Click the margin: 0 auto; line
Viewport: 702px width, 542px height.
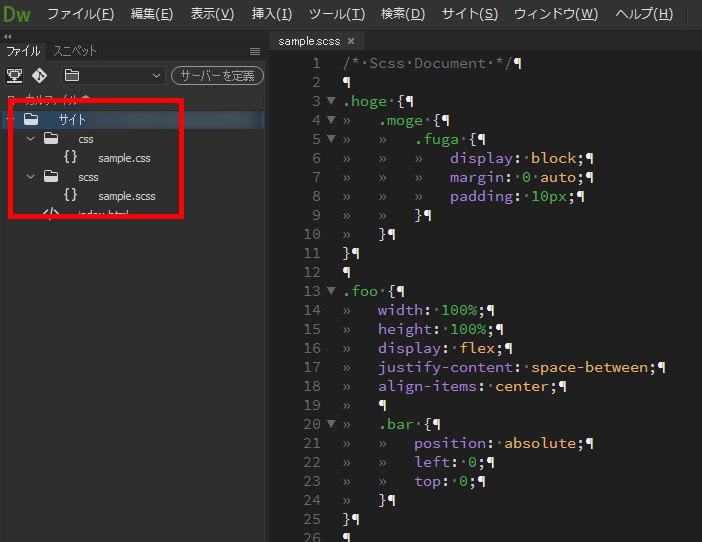(x=517, y=178)
